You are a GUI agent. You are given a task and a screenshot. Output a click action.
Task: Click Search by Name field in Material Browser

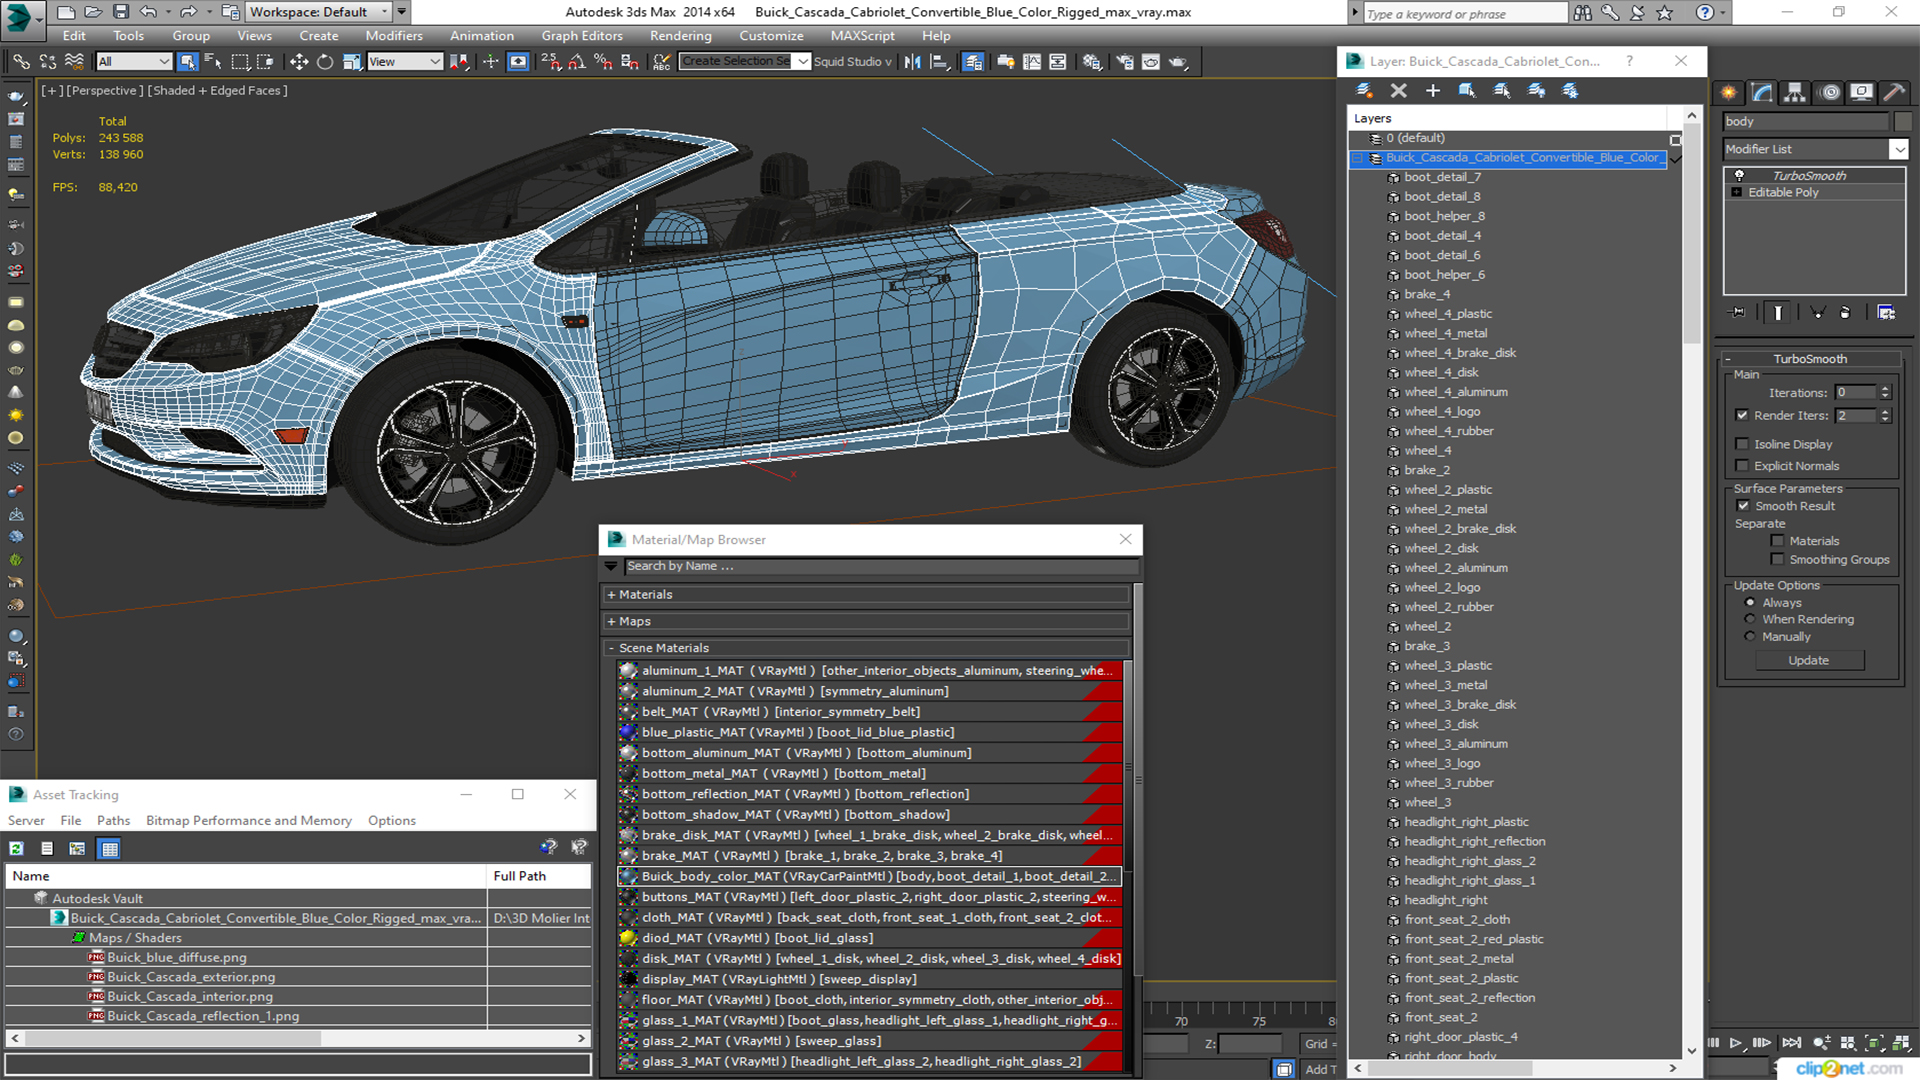(881, 566)
